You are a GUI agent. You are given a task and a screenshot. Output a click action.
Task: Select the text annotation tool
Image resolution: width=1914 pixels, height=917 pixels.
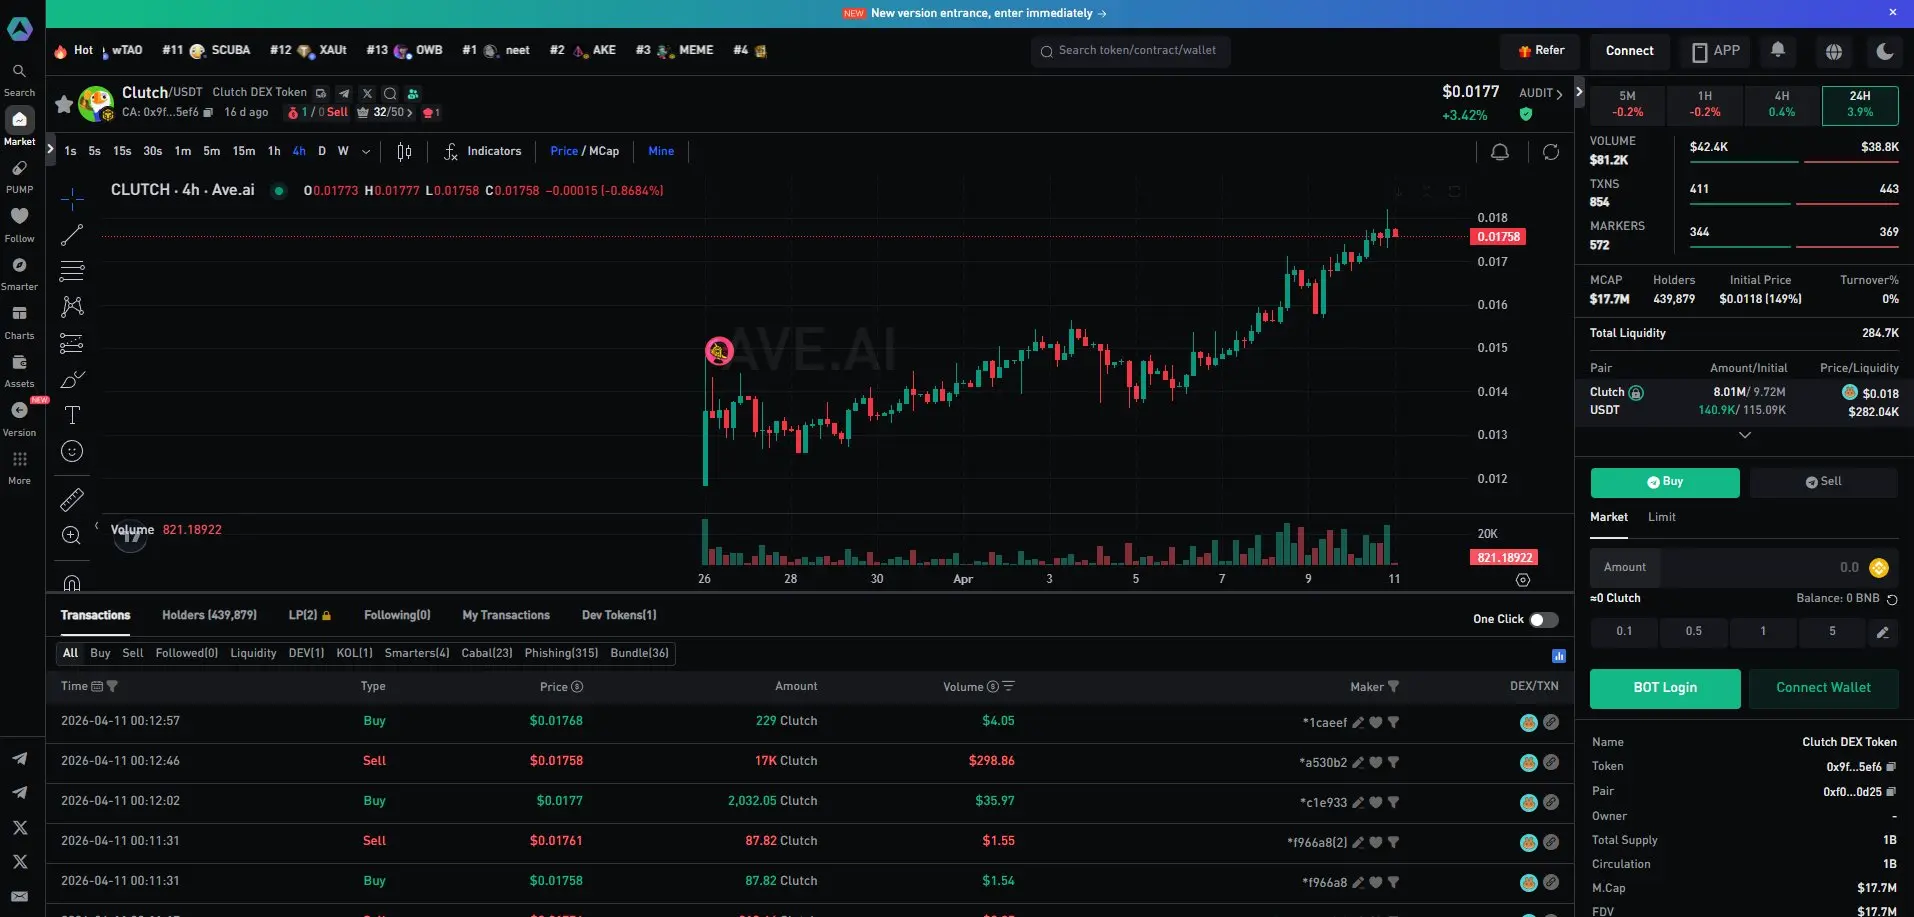coord(72,415)
